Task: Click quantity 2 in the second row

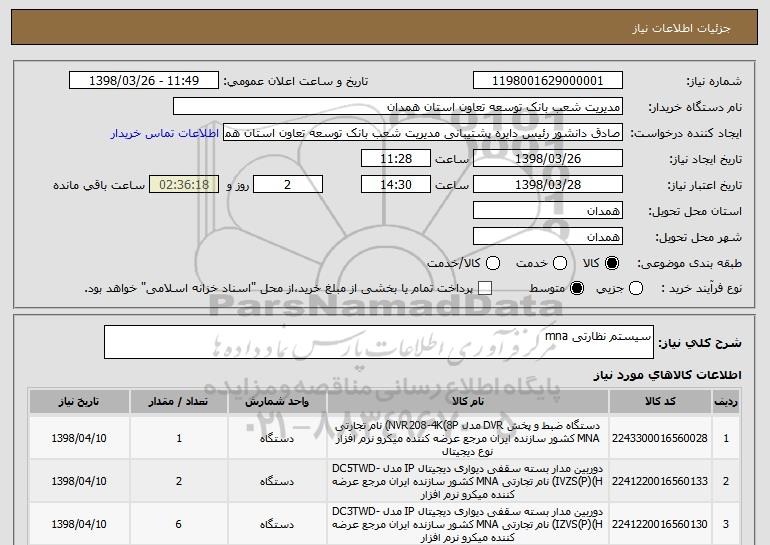Action: tap(179, 481)
